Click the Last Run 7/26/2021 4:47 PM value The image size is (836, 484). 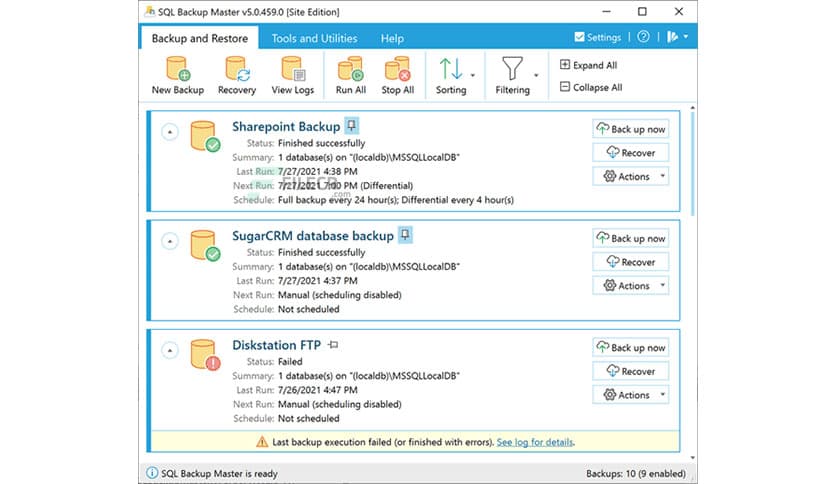click(318, 390)
